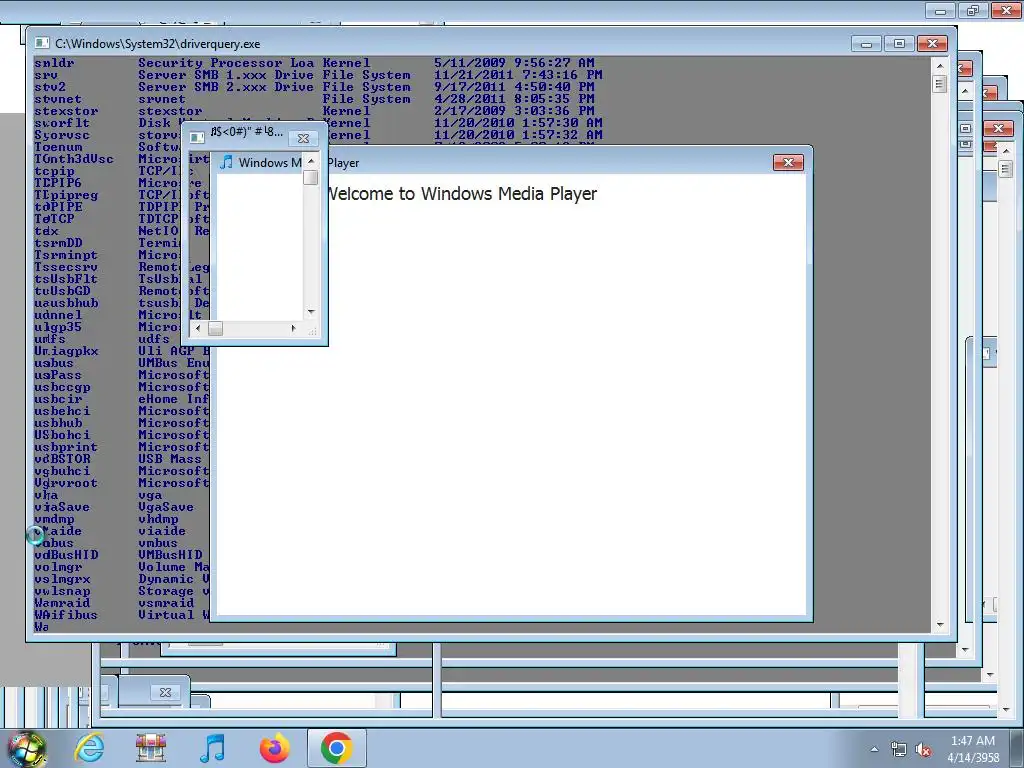Click vertical scrollbar thumb in small window
The height and width of the screenshot is (768, 1024).
(311, 178)
